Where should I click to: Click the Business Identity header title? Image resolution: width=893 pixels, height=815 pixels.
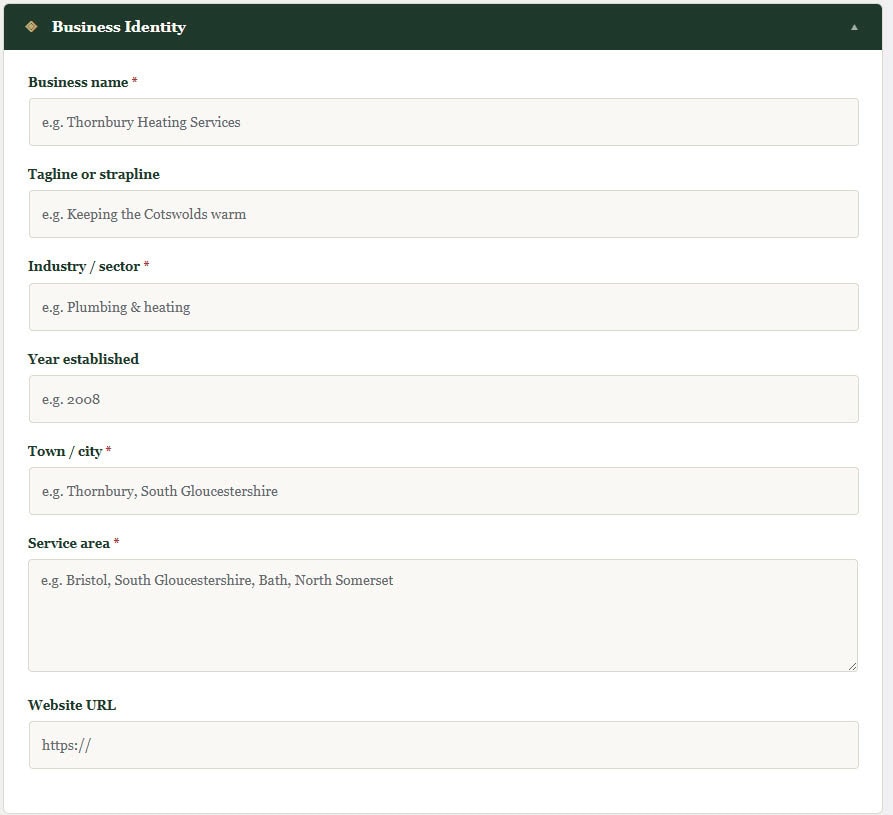click(x=119, y=27)
